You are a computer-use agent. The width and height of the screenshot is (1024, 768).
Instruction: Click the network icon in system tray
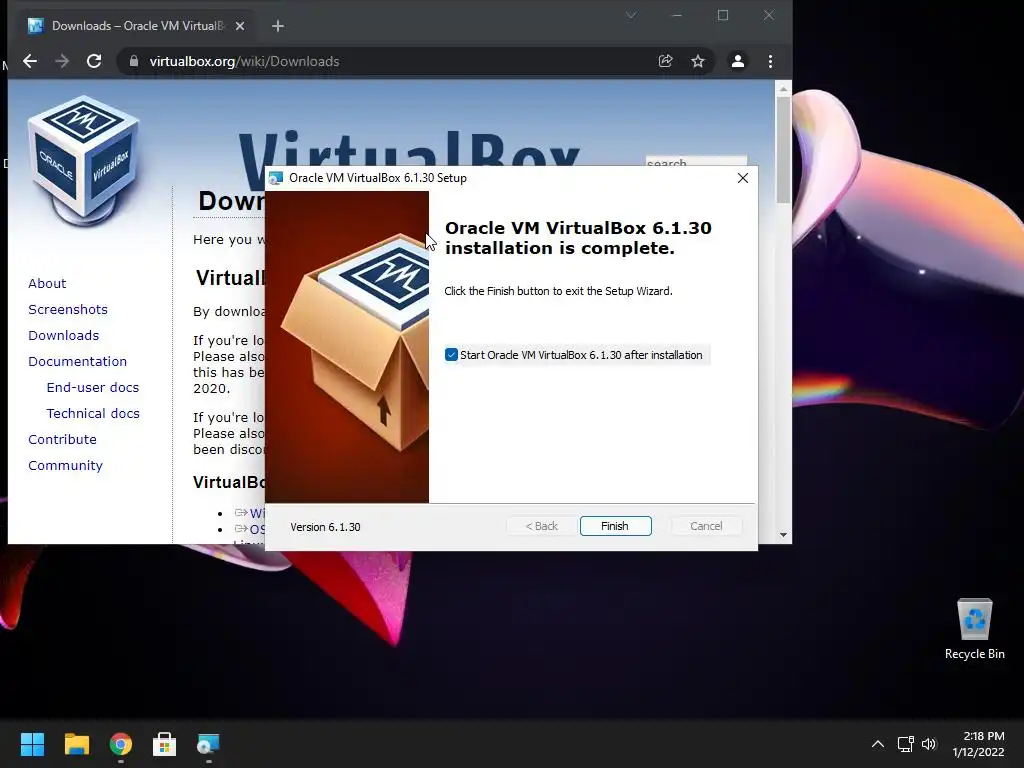[x=905, y=744]
